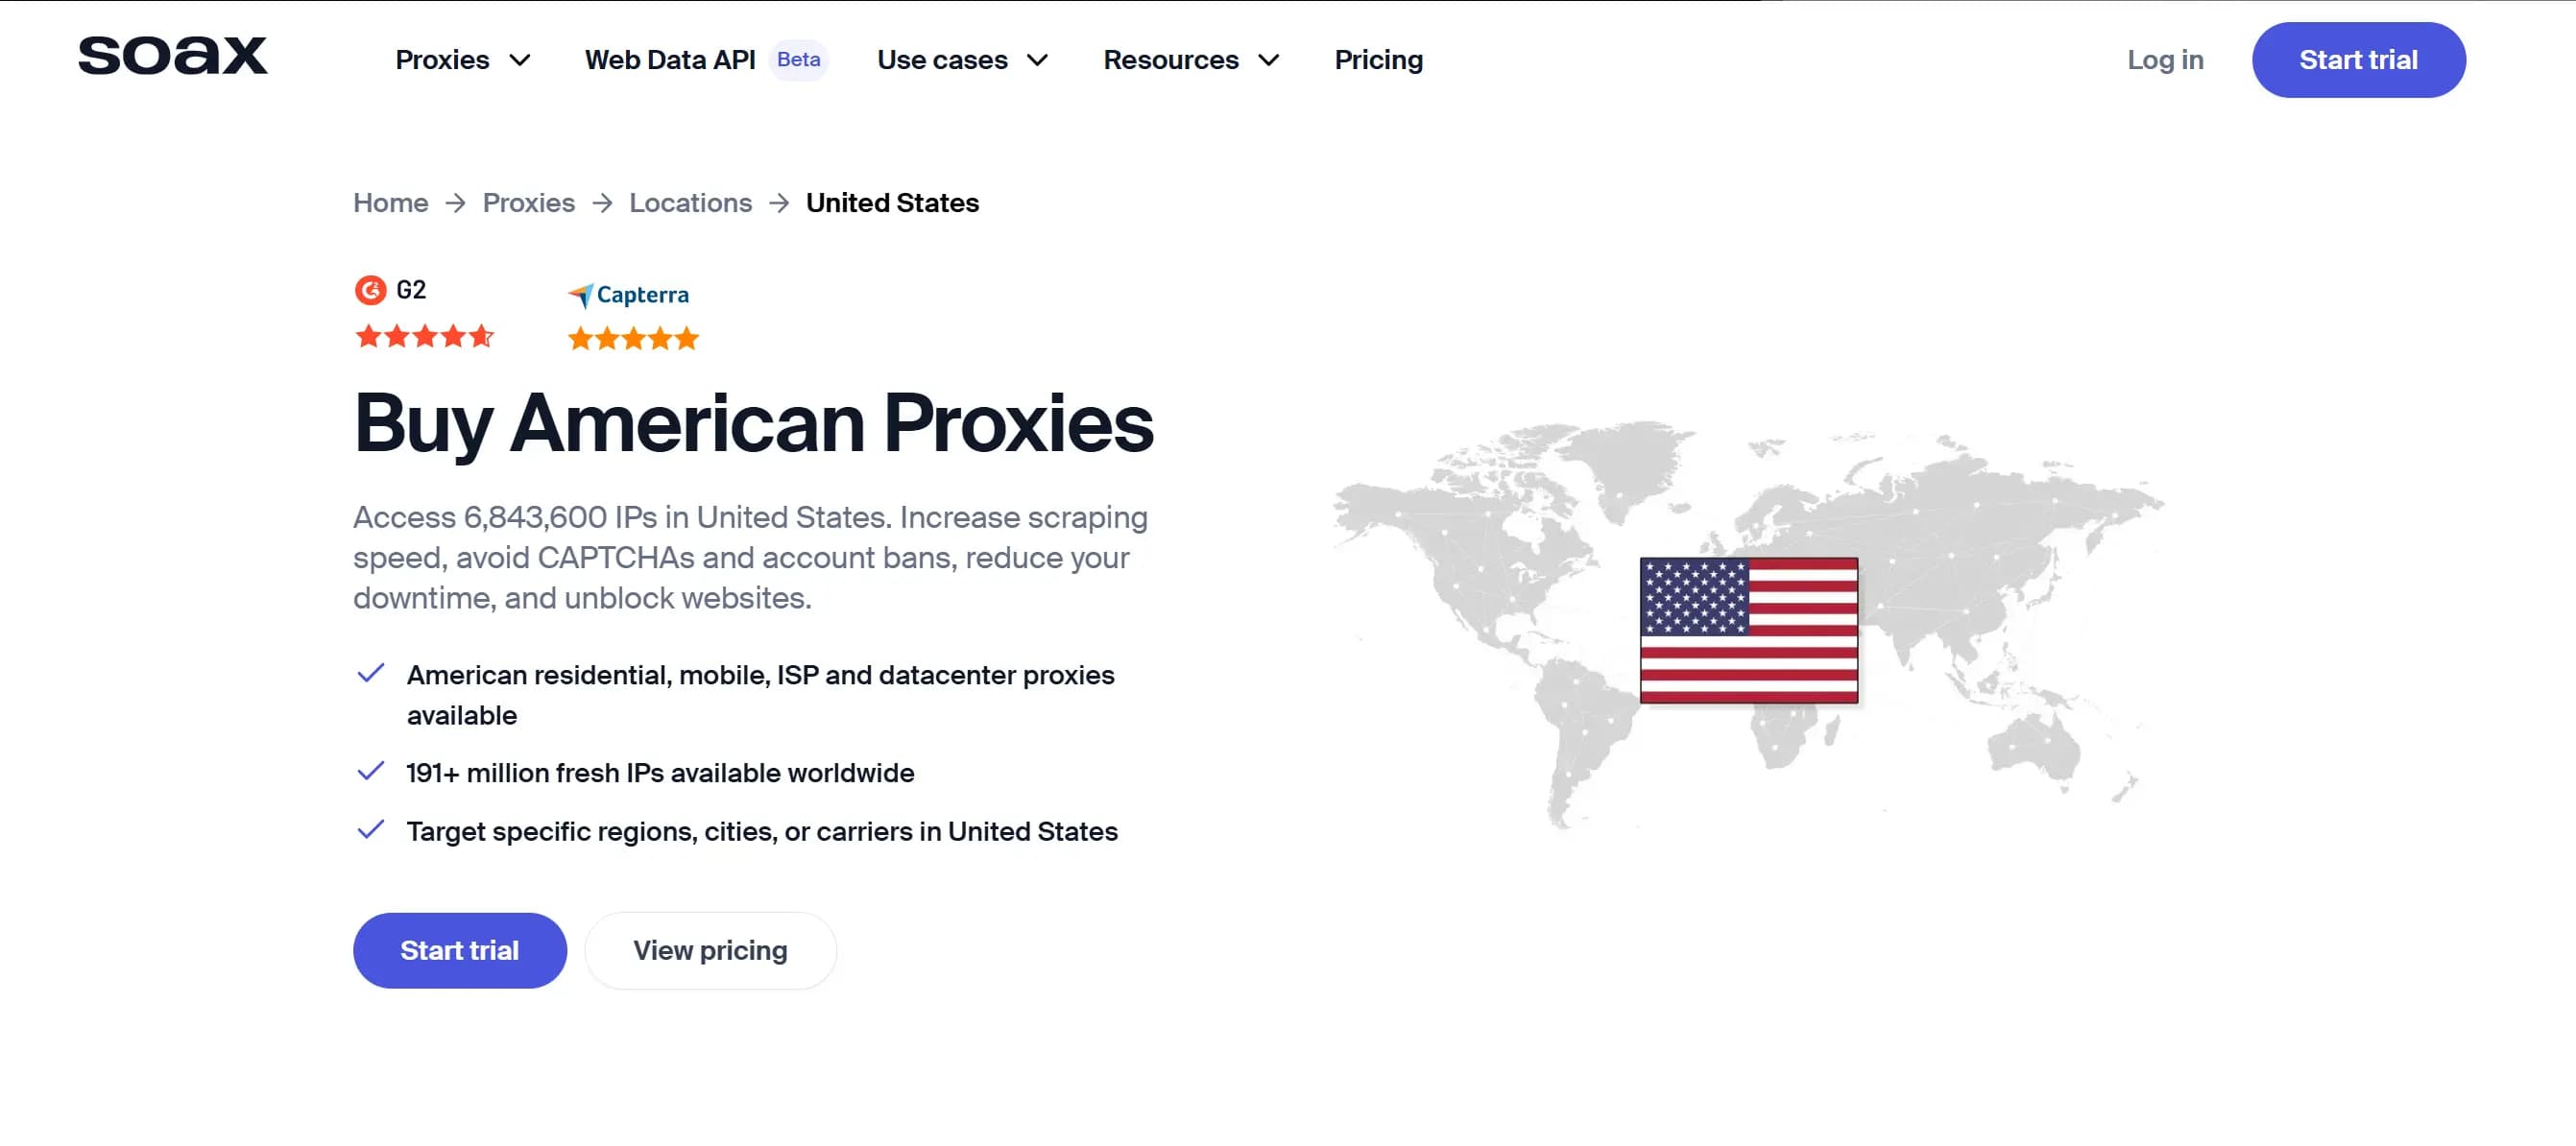Open the Resources dropdown menu
Viewport: 2576px width, 1146px height.
tap(1190, 60)
